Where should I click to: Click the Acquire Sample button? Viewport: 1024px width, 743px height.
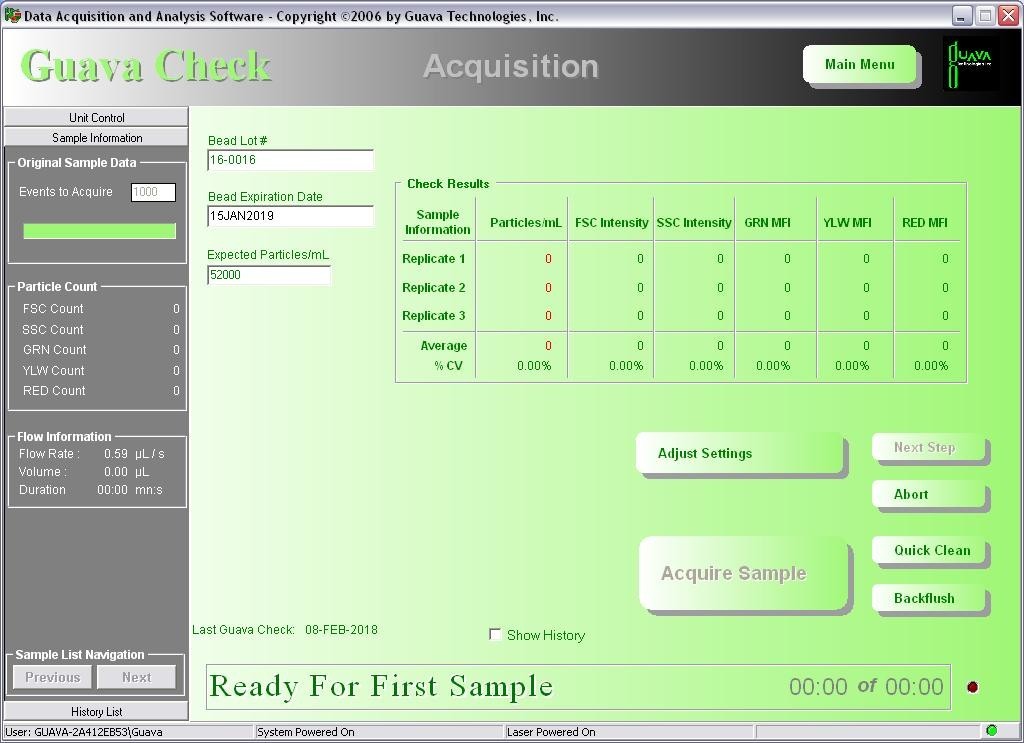[743, 573]
